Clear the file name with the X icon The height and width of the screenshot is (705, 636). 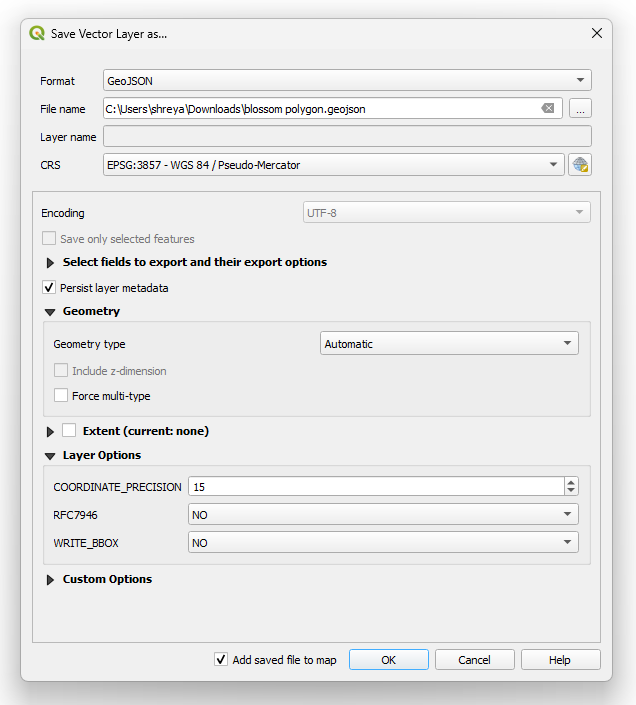pyautogui.click(x=548, y=108)
